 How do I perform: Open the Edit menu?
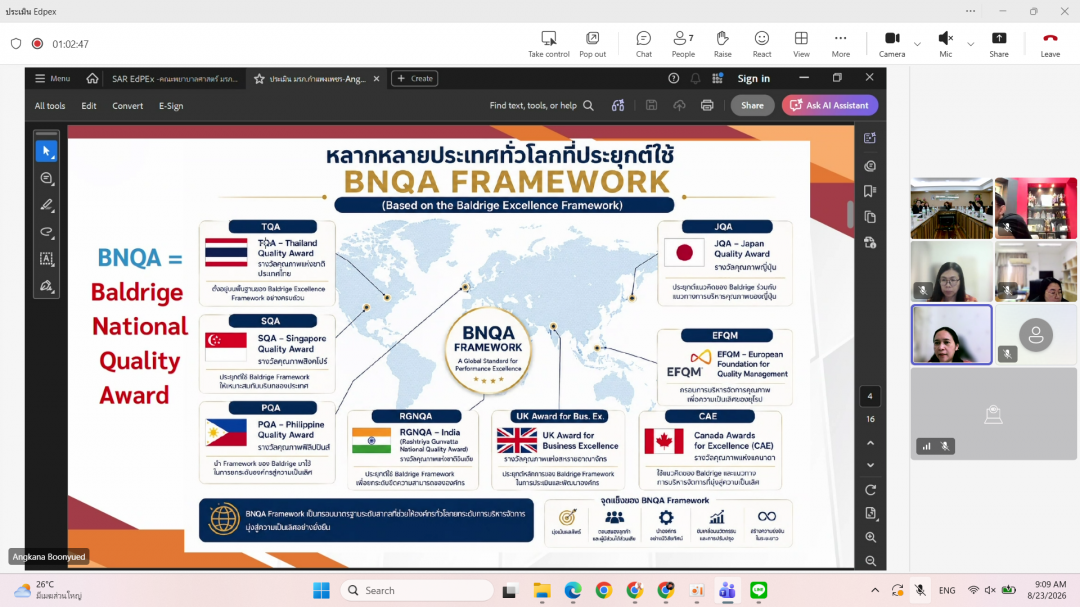(89, 105)
